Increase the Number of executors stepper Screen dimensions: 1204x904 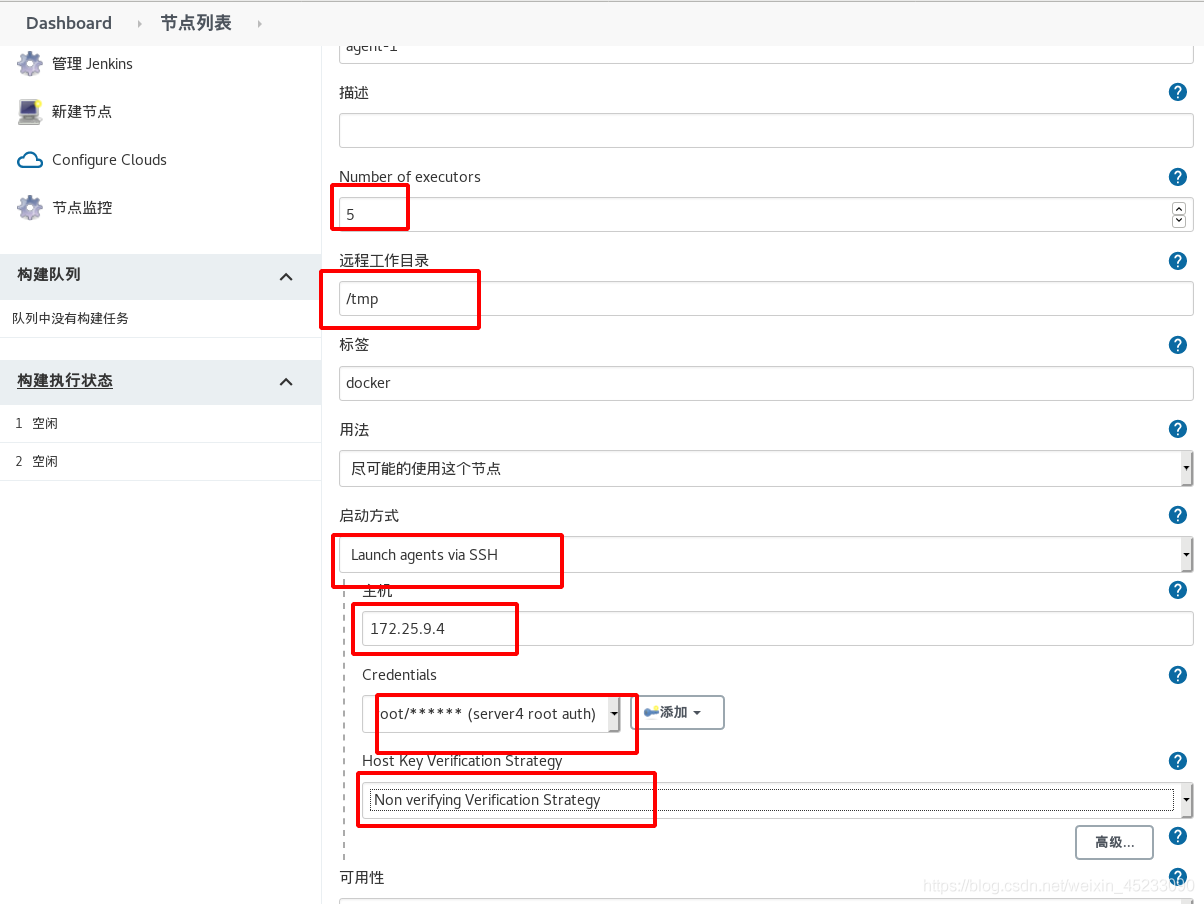[1178, 208]
